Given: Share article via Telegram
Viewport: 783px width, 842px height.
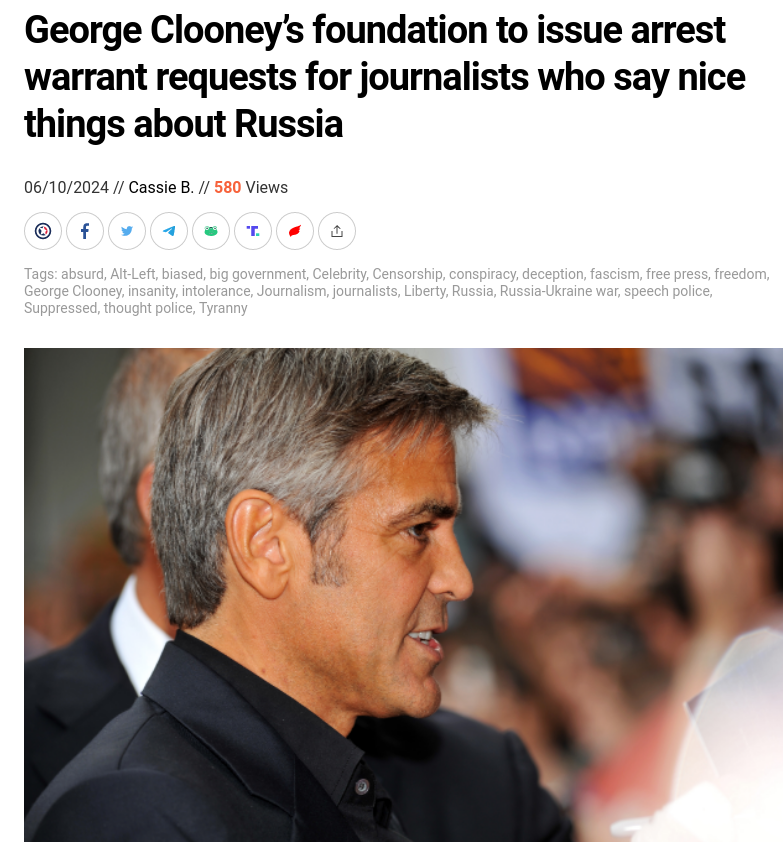Looking at the screenshot, I should click(169, 231).
